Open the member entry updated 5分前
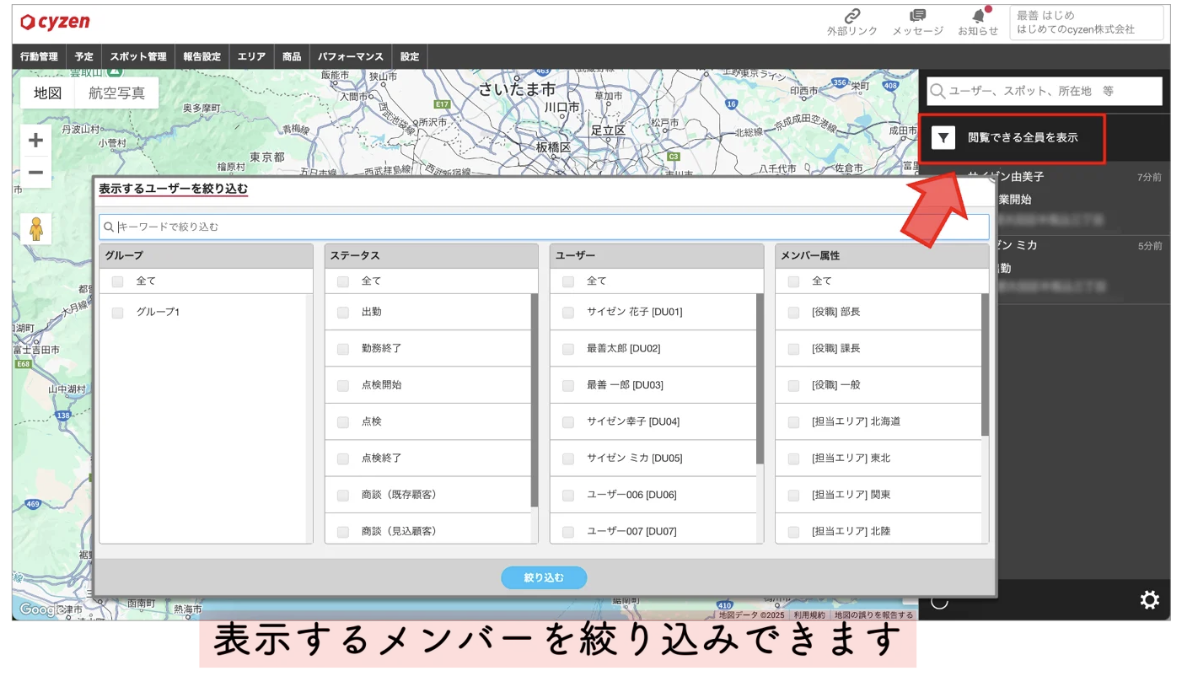 click(x=1083, y=268)
